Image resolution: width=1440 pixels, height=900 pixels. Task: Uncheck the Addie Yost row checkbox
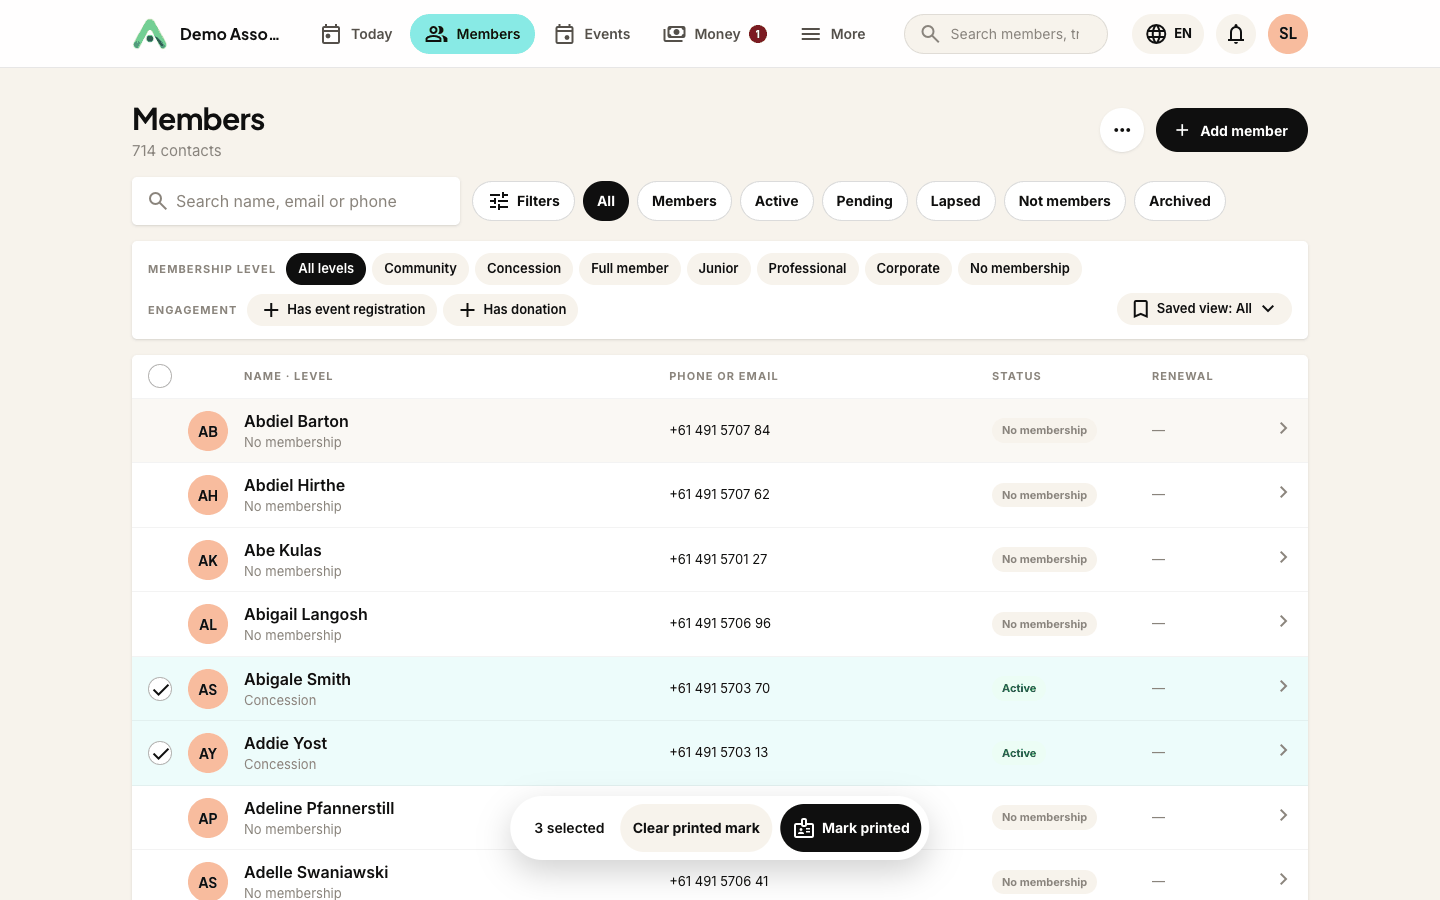(x=160, y=753)
